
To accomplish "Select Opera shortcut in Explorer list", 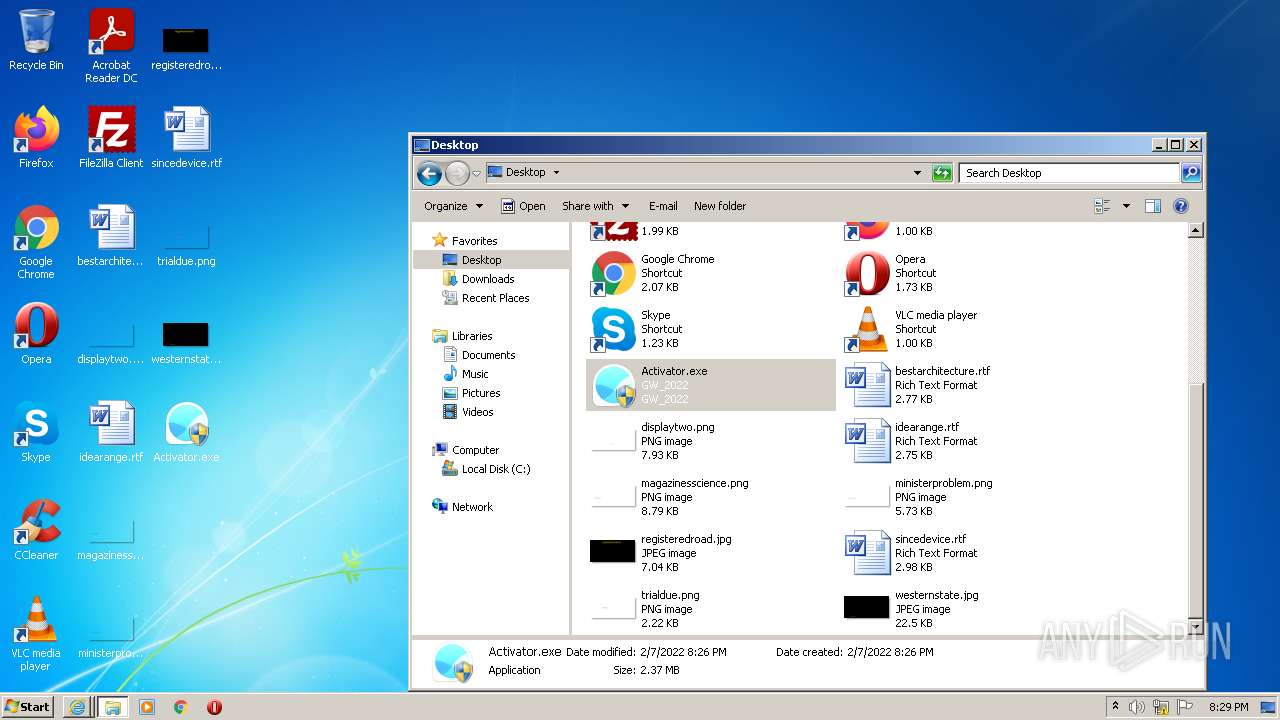I will coord(964,273).
